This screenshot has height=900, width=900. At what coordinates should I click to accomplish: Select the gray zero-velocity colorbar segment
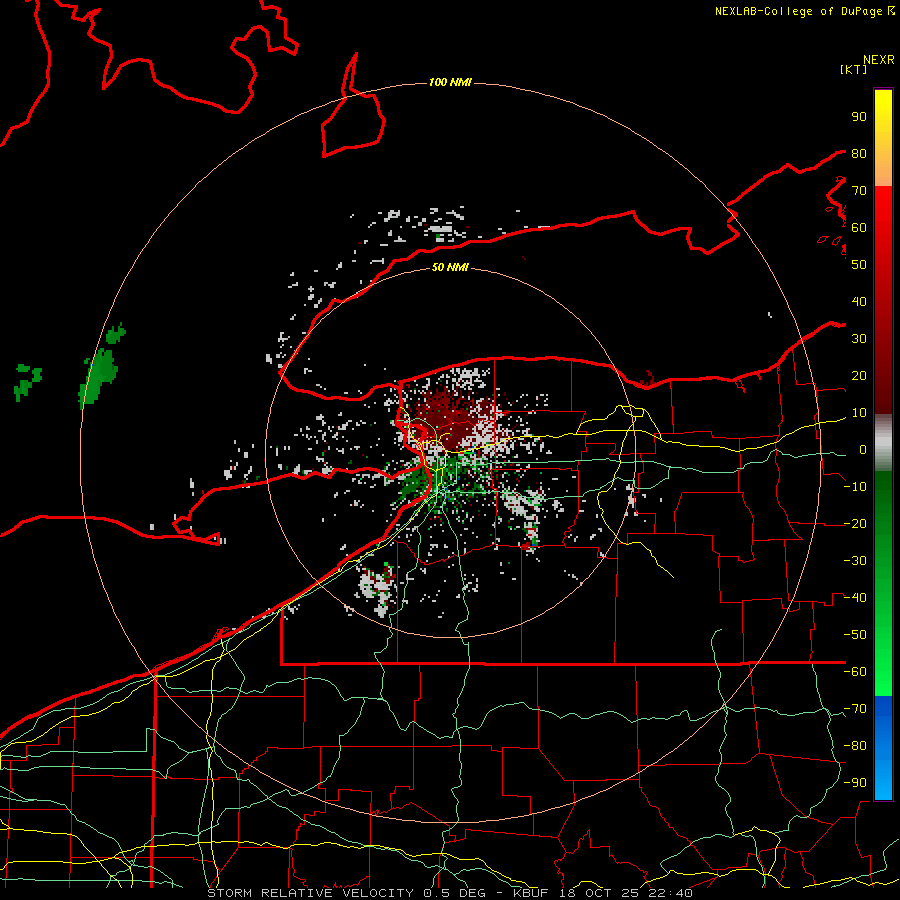tap(883, 442)
